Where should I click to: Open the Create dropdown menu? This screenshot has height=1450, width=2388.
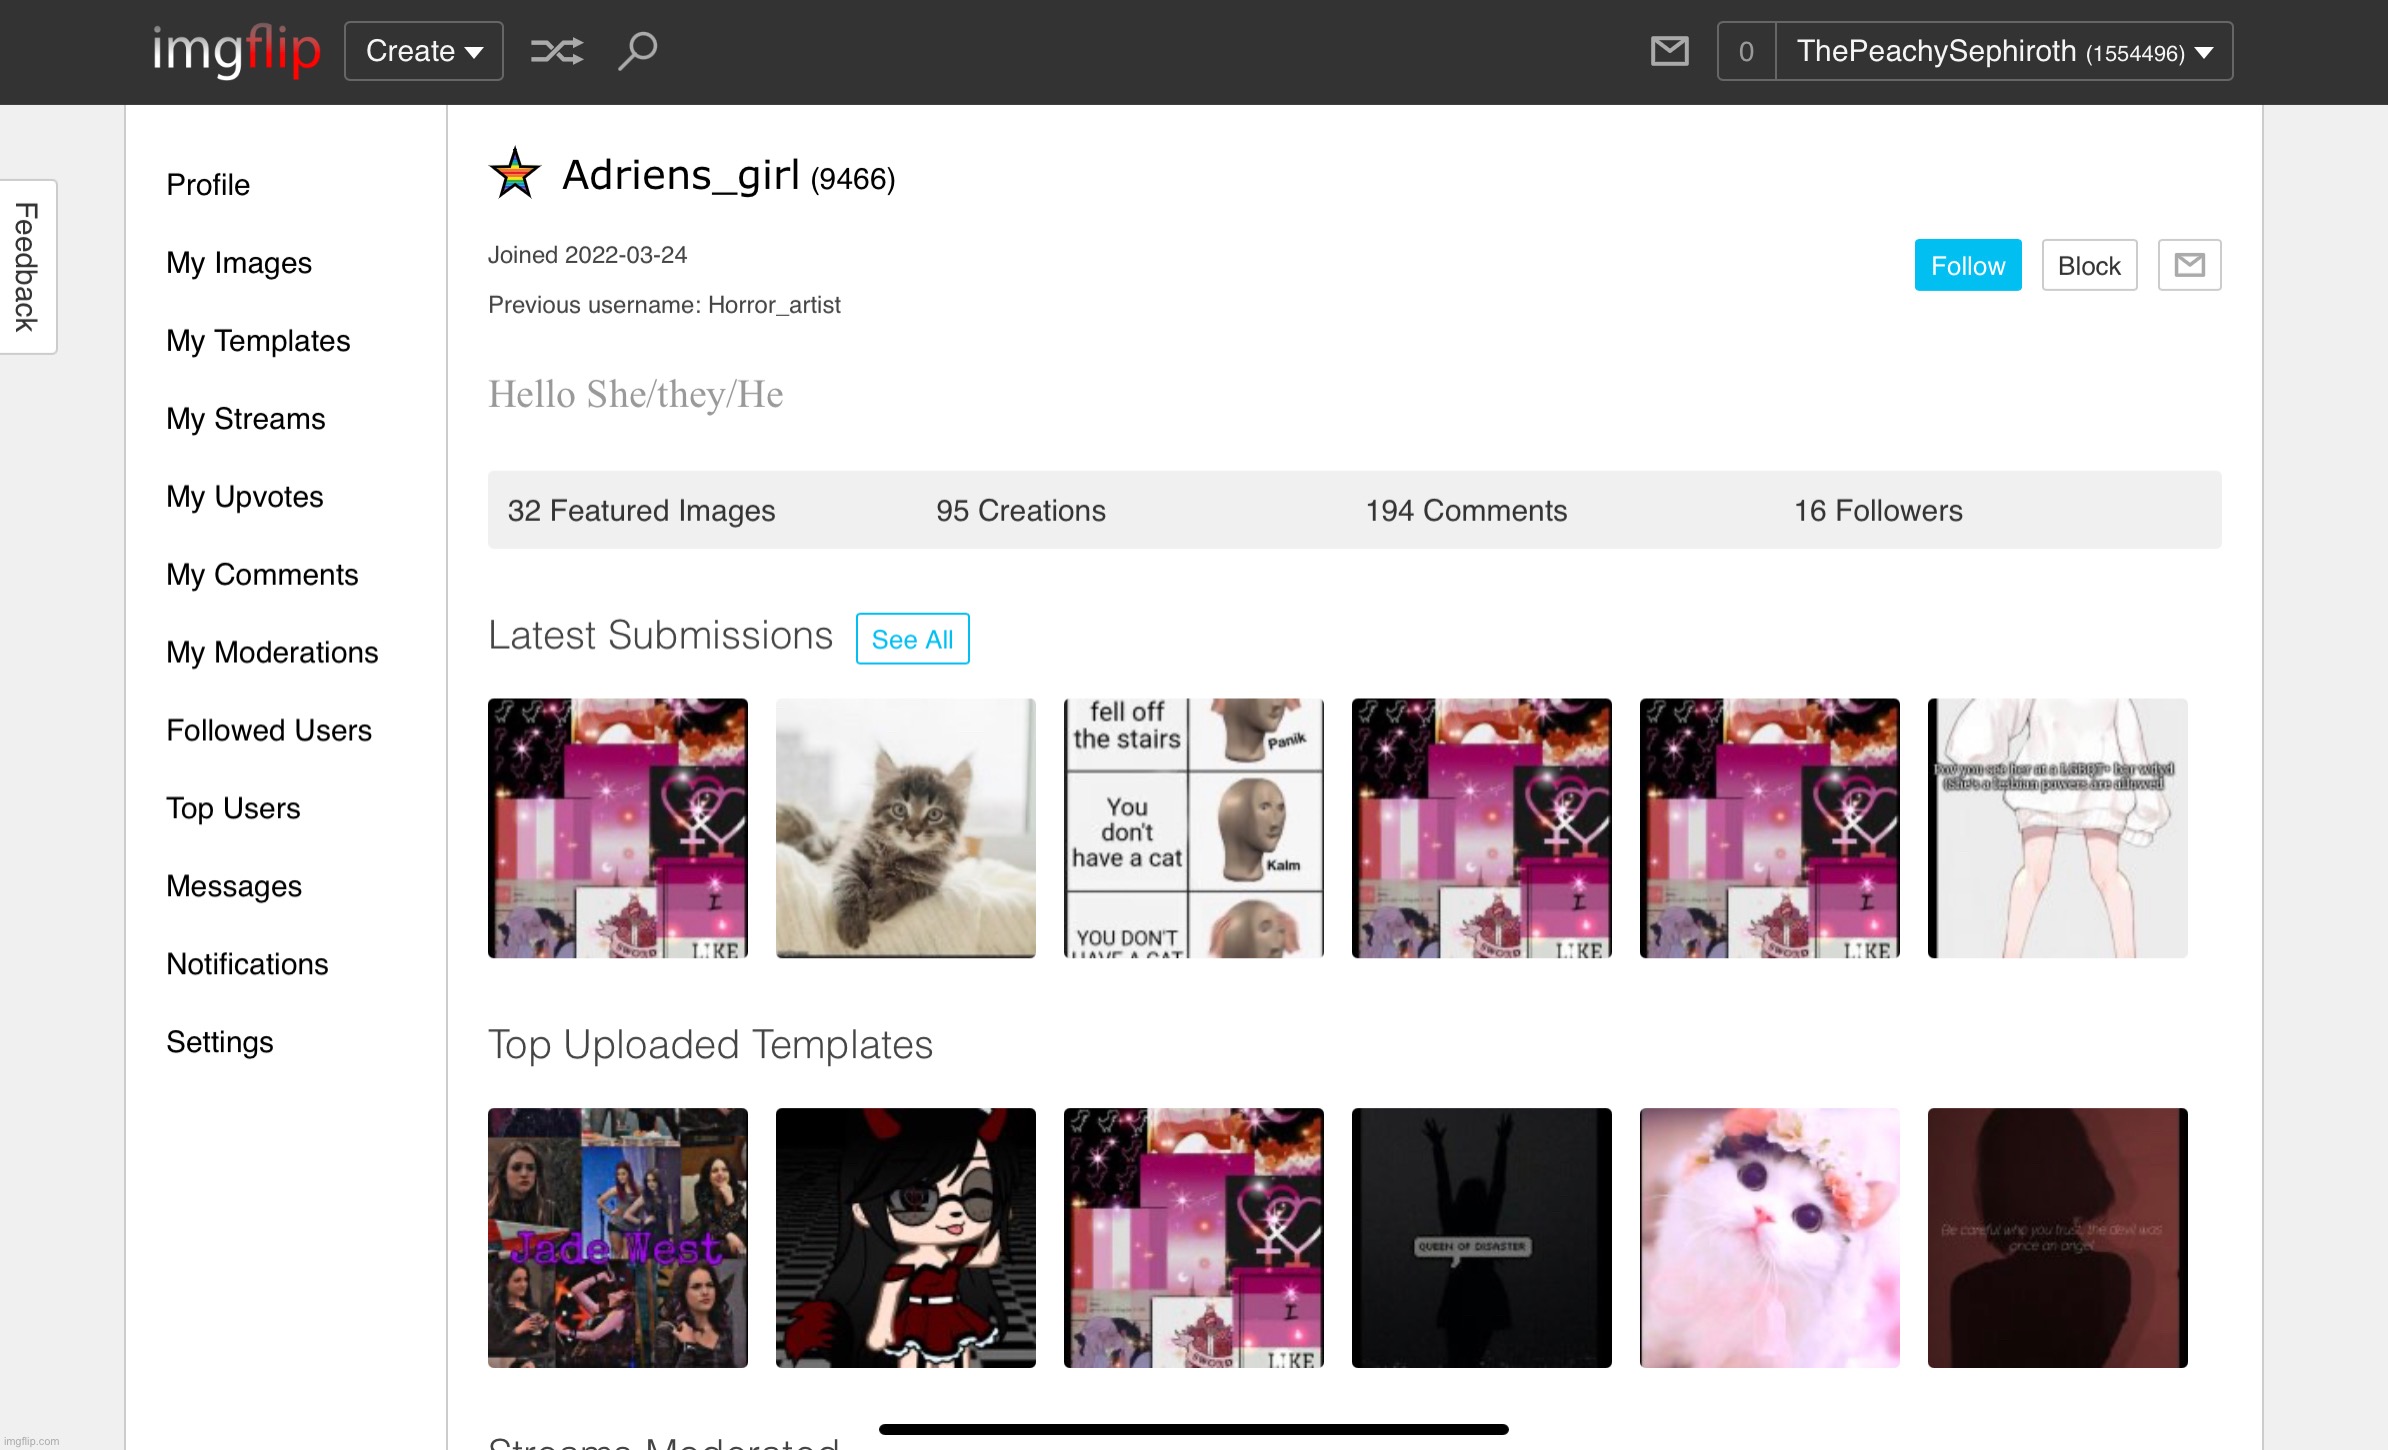(424, 51)
